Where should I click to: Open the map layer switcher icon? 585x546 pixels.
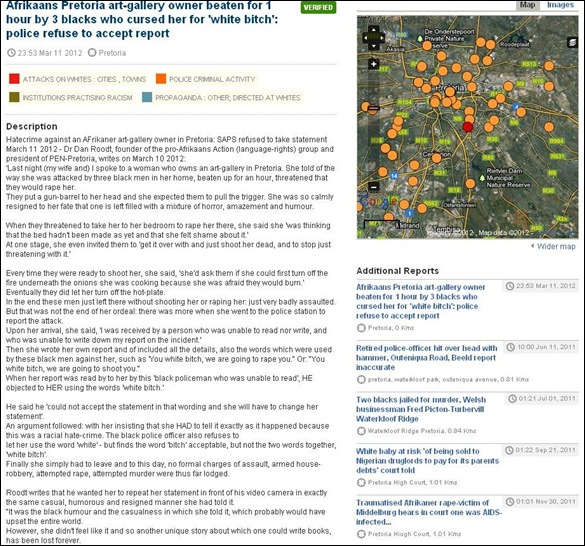click(572, 43)
